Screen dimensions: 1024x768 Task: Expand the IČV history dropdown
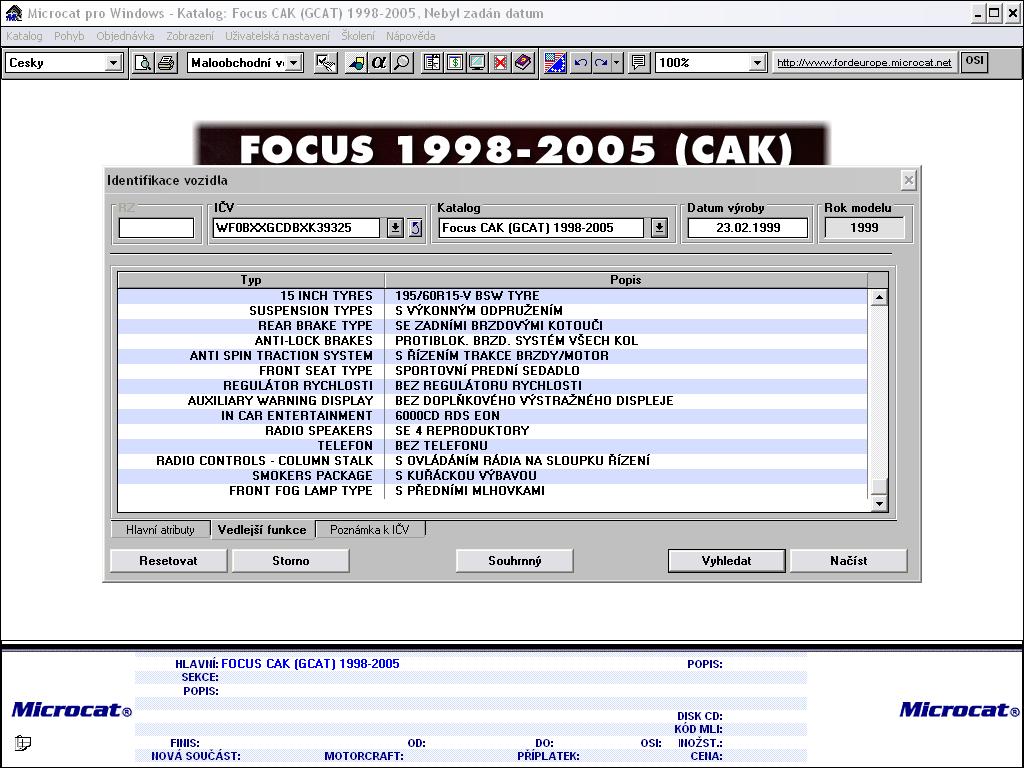(395, 228)
